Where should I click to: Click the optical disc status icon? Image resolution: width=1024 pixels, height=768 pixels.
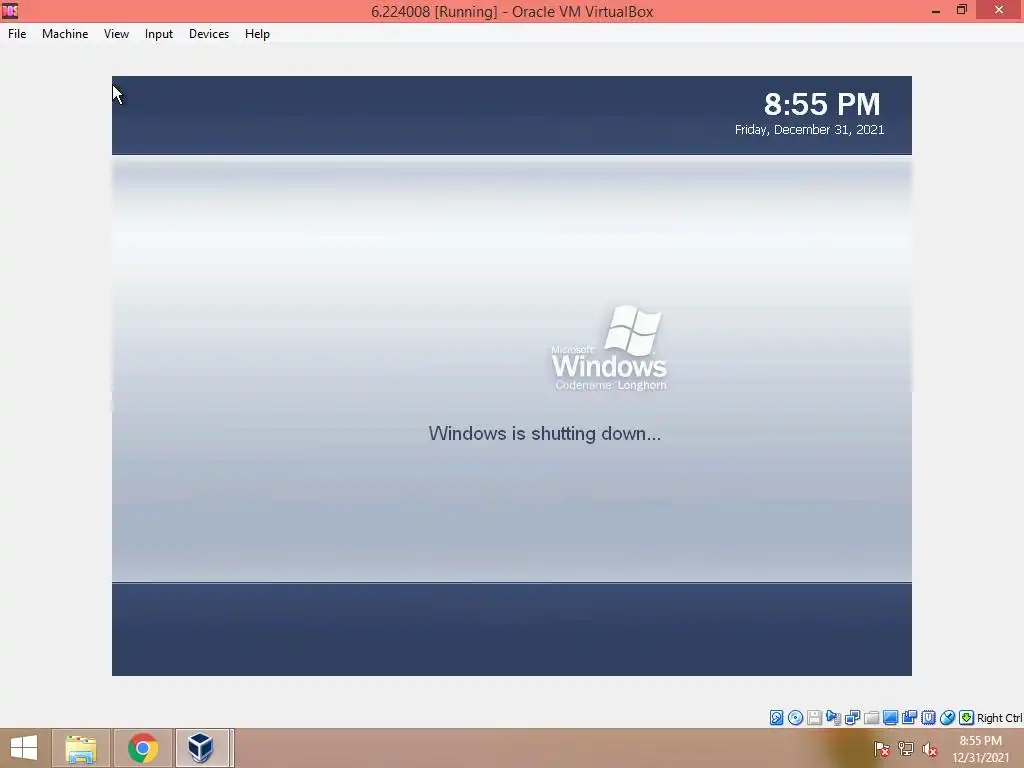coord(795,718)
